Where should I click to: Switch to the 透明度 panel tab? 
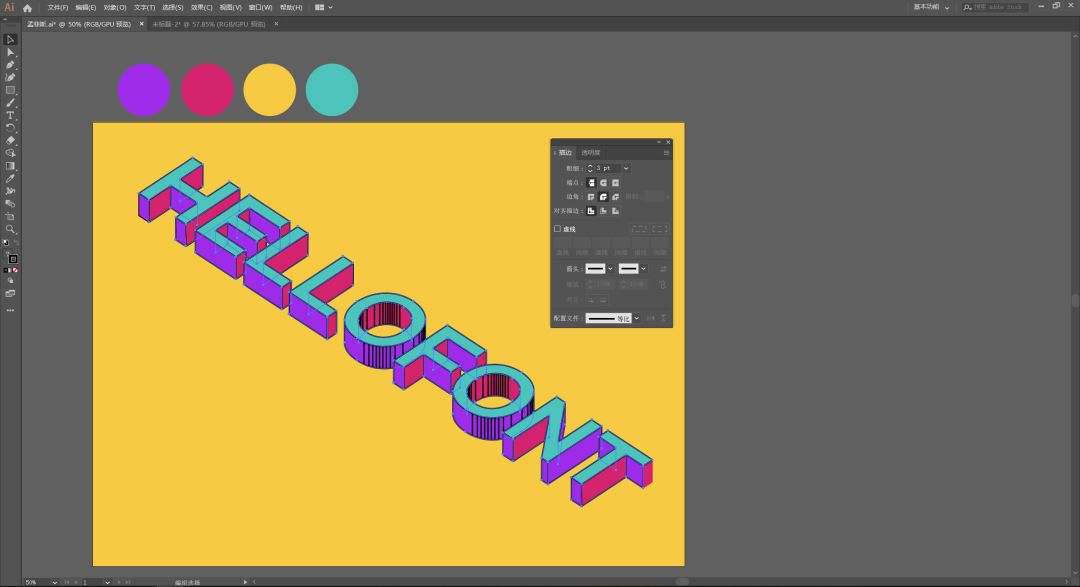591,153
